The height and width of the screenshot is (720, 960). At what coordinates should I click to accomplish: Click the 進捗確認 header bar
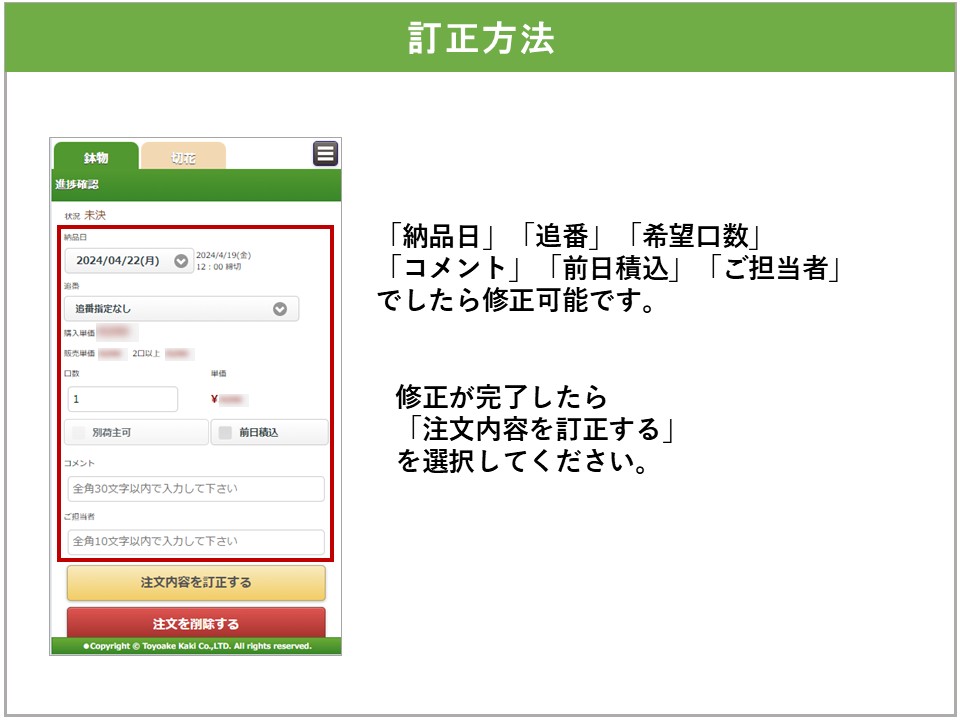pyautogui.click(x=196, y=185)
